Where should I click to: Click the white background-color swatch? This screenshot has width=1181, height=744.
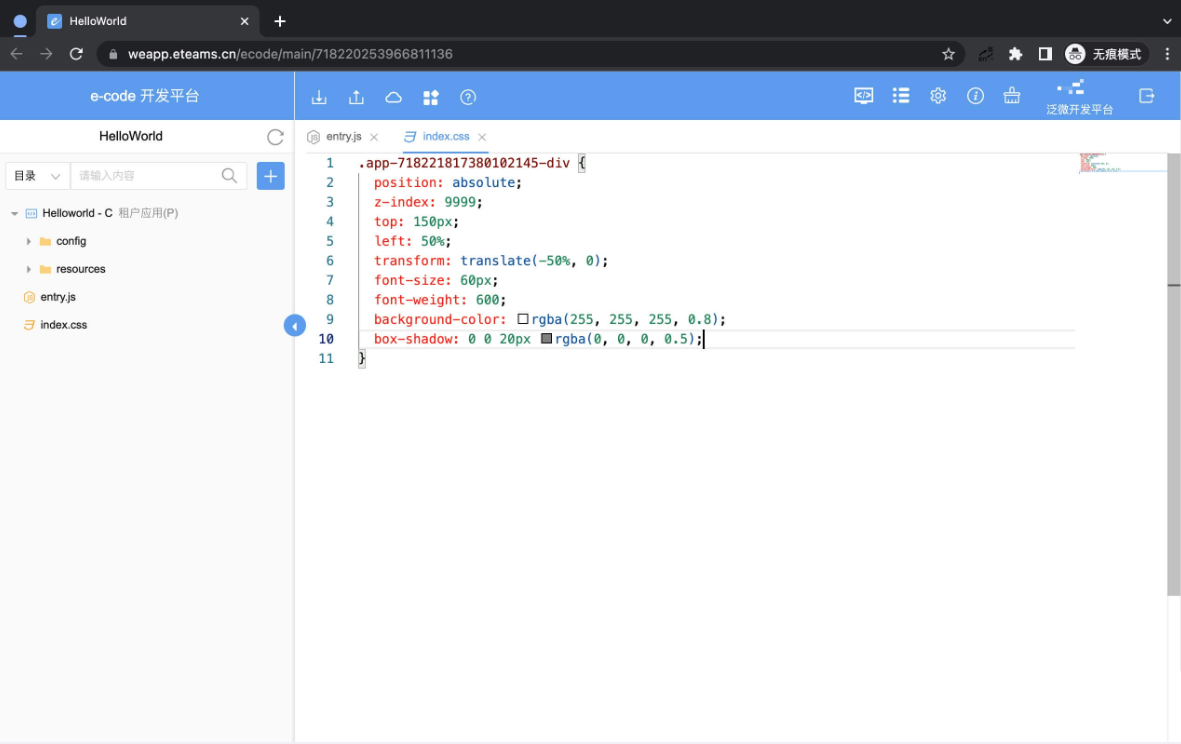click(523, 319)
